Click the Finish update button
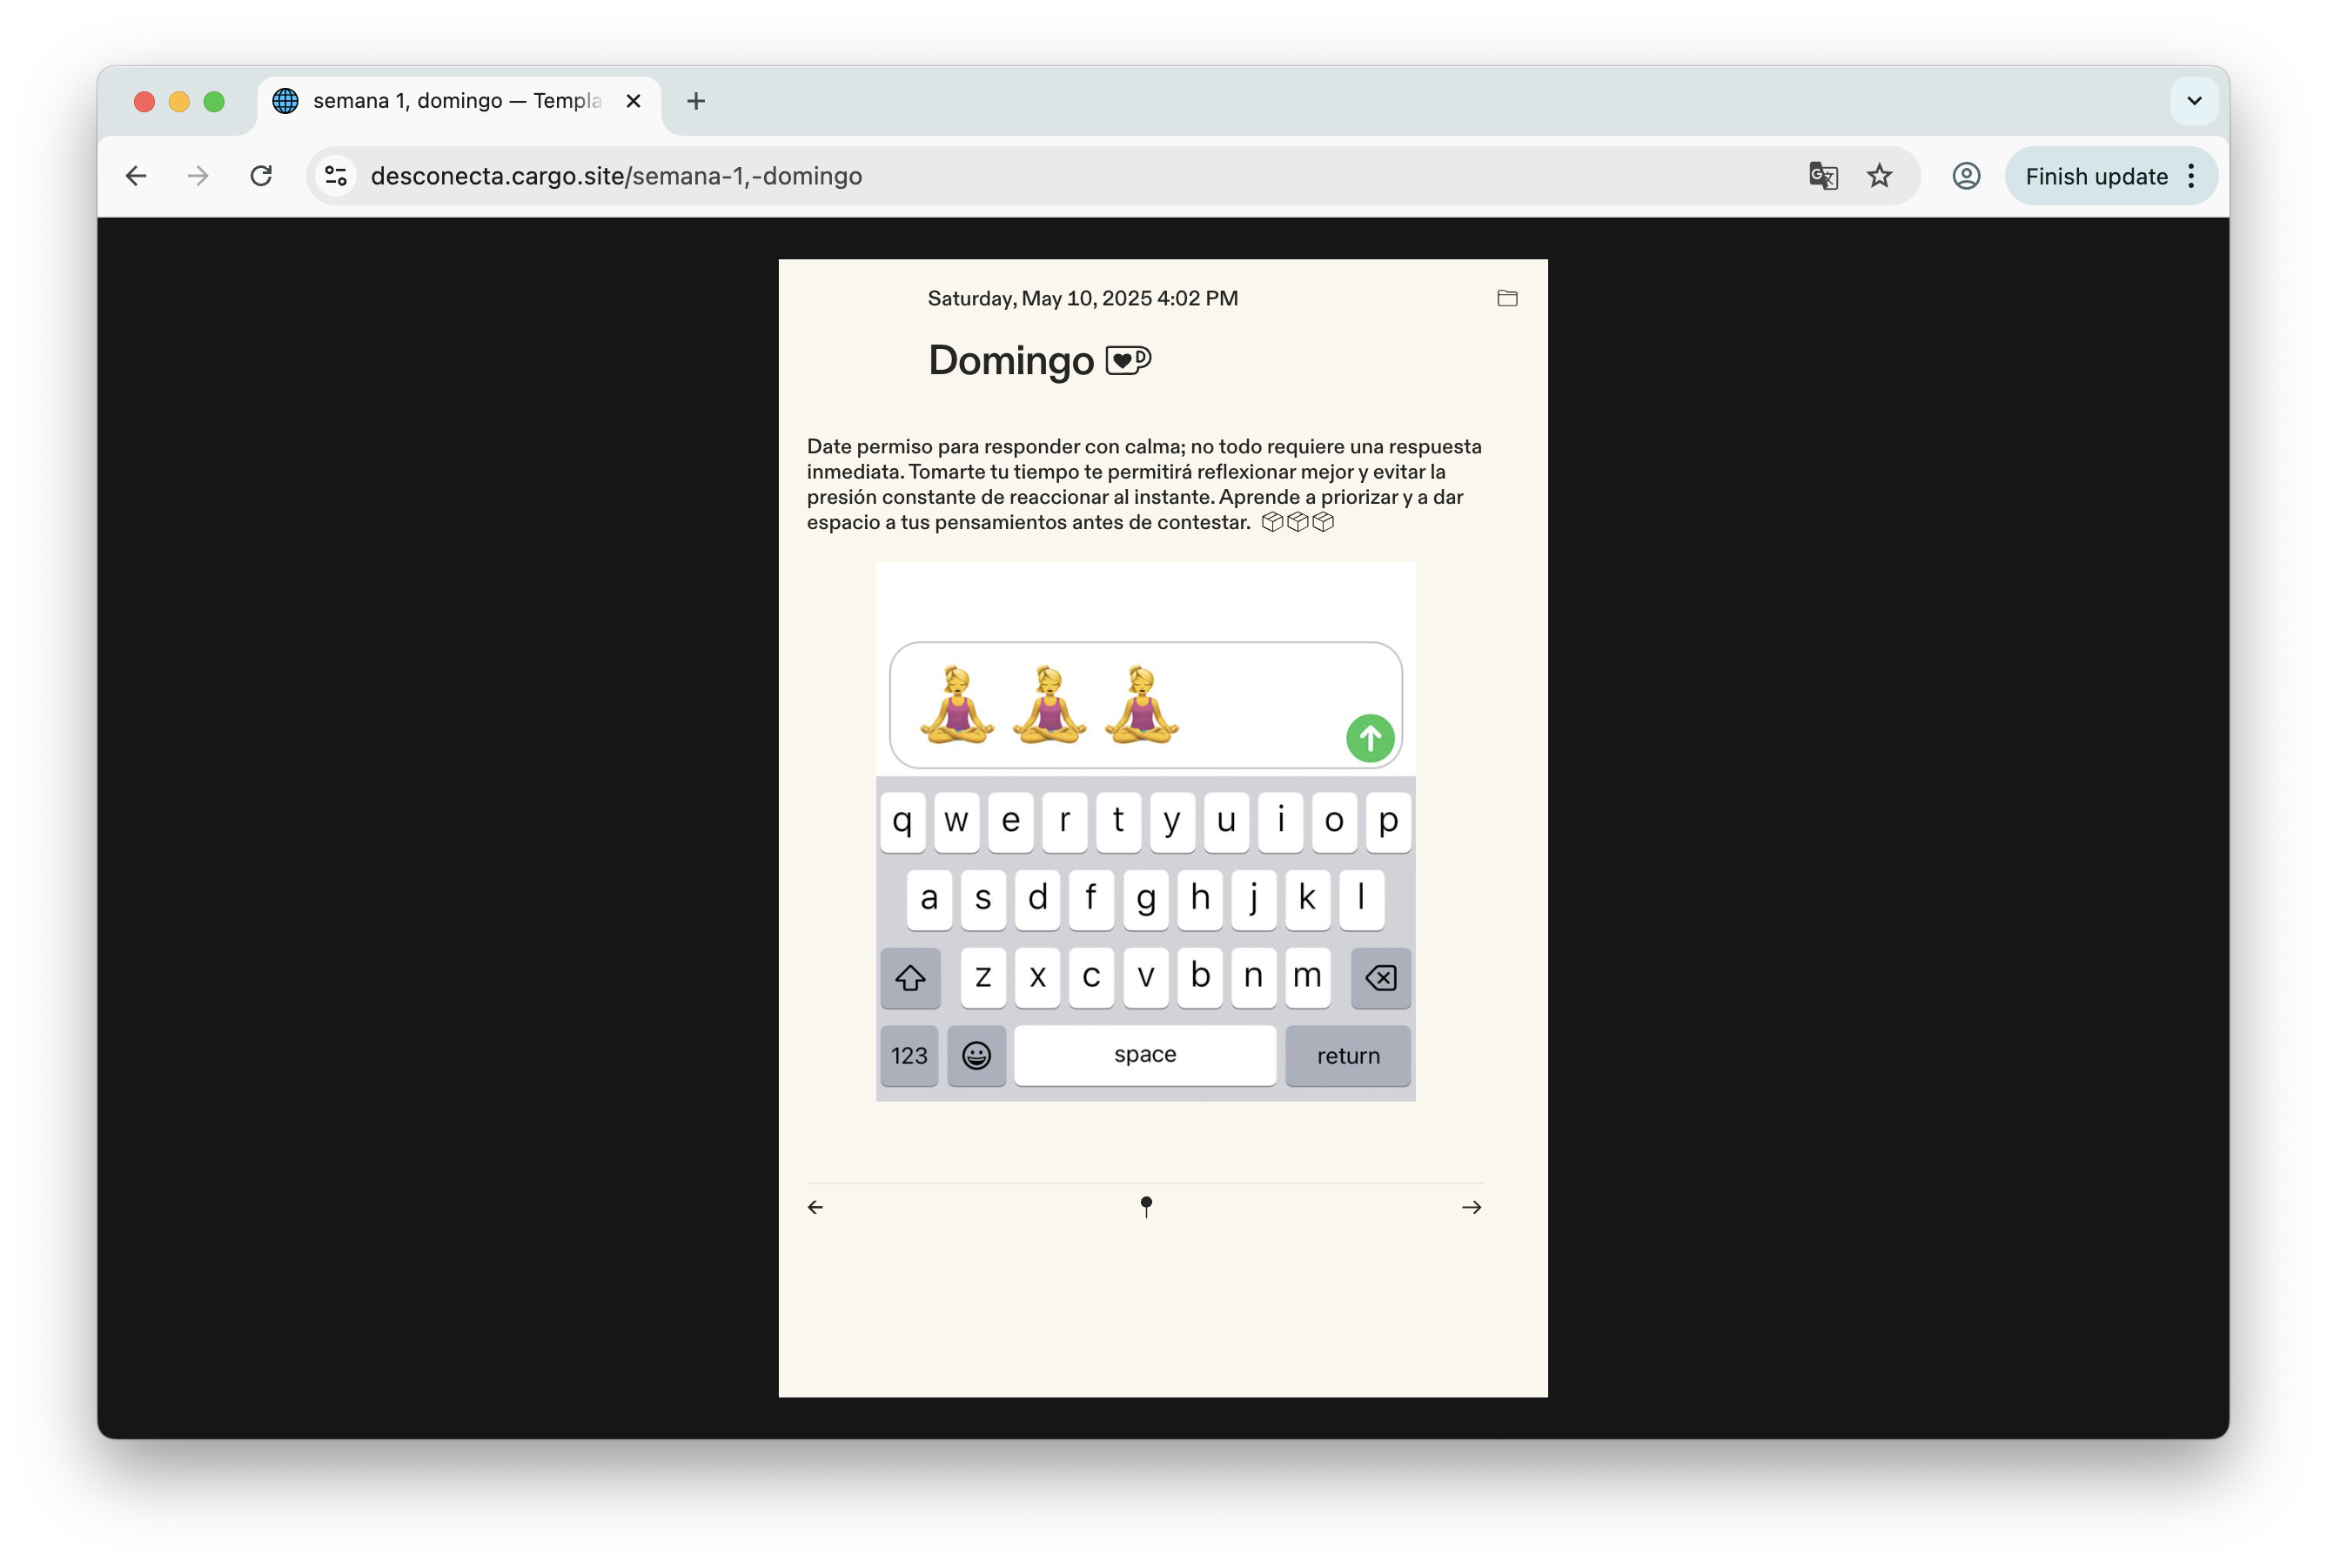This screenshot has width=2327, height=1568. point(2096,176)
